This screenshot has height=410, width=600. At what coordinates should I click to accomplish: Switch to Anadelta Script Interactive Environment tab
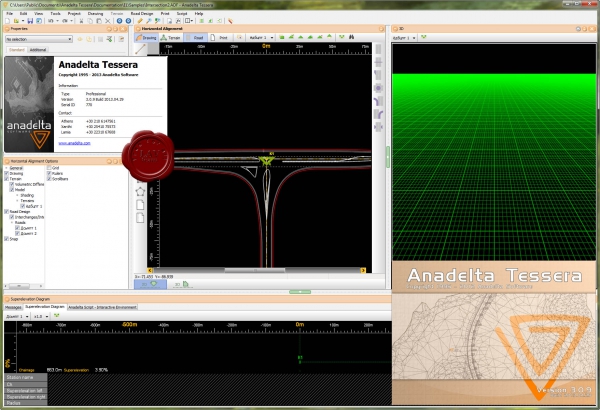click(x=102, y=307)
